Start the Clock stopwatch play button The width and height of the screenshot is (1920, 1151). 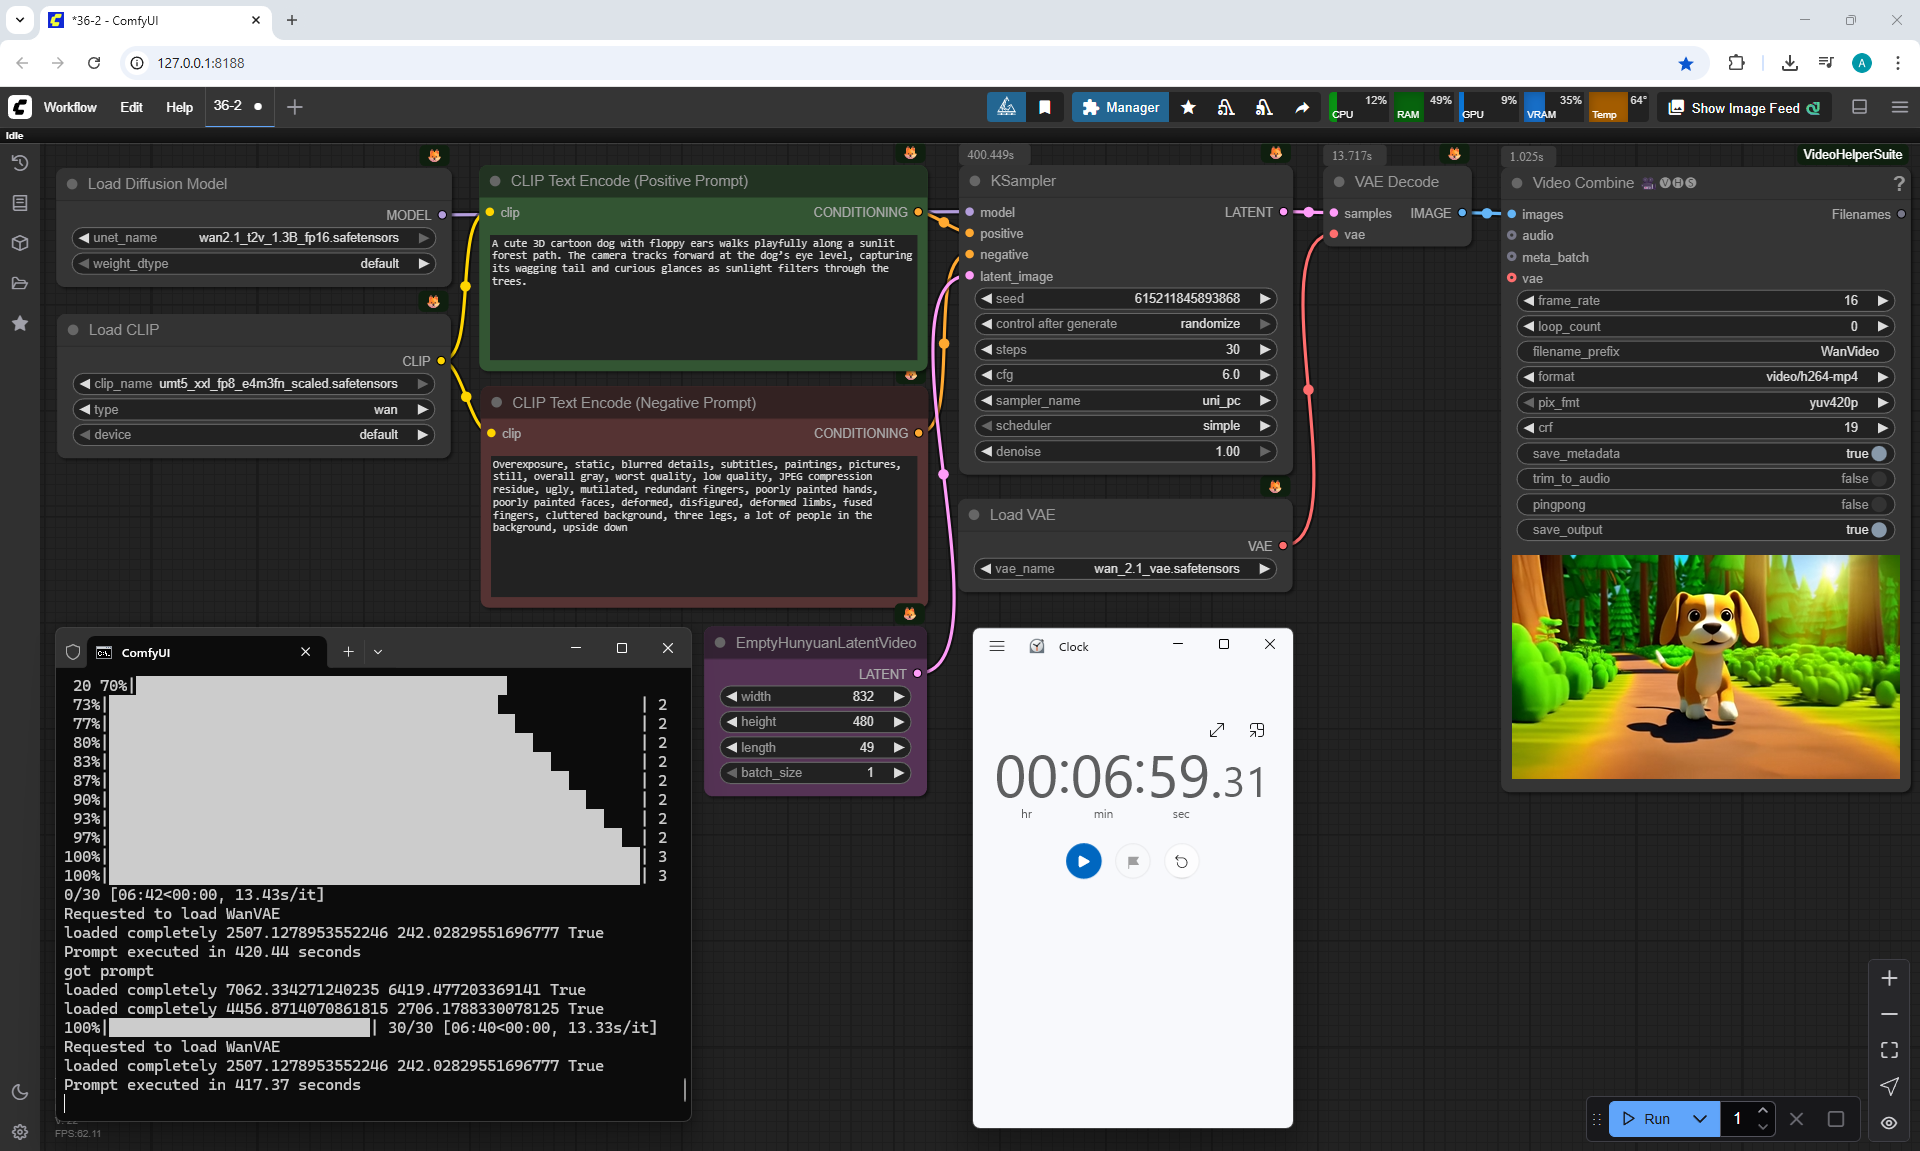pyautogui.click(x=1083, y=861)
